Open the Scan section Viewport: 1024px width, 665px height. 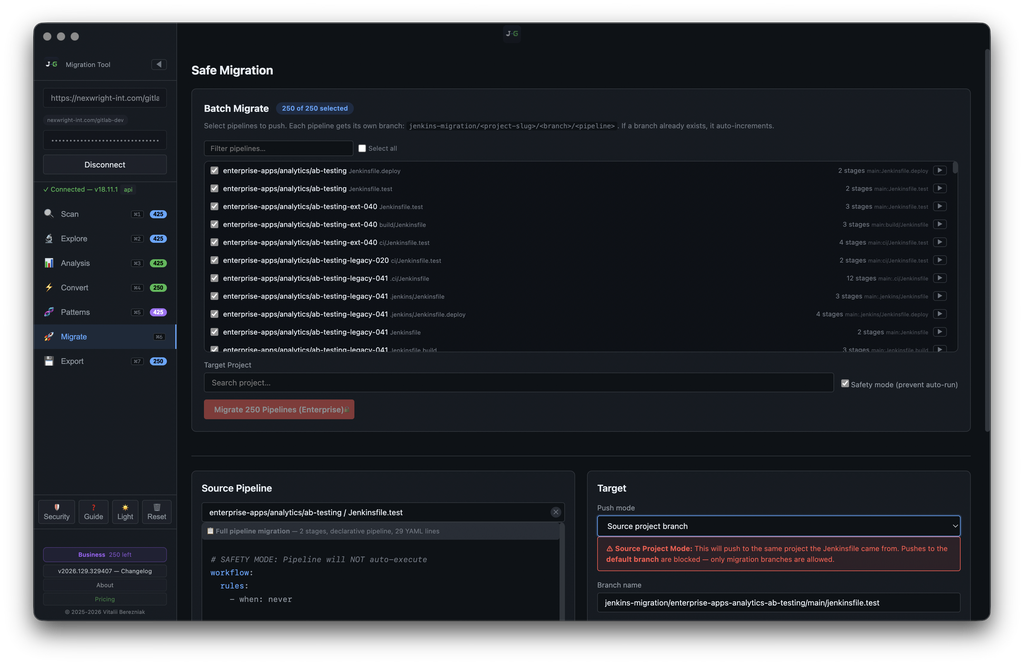pos(104,214)
